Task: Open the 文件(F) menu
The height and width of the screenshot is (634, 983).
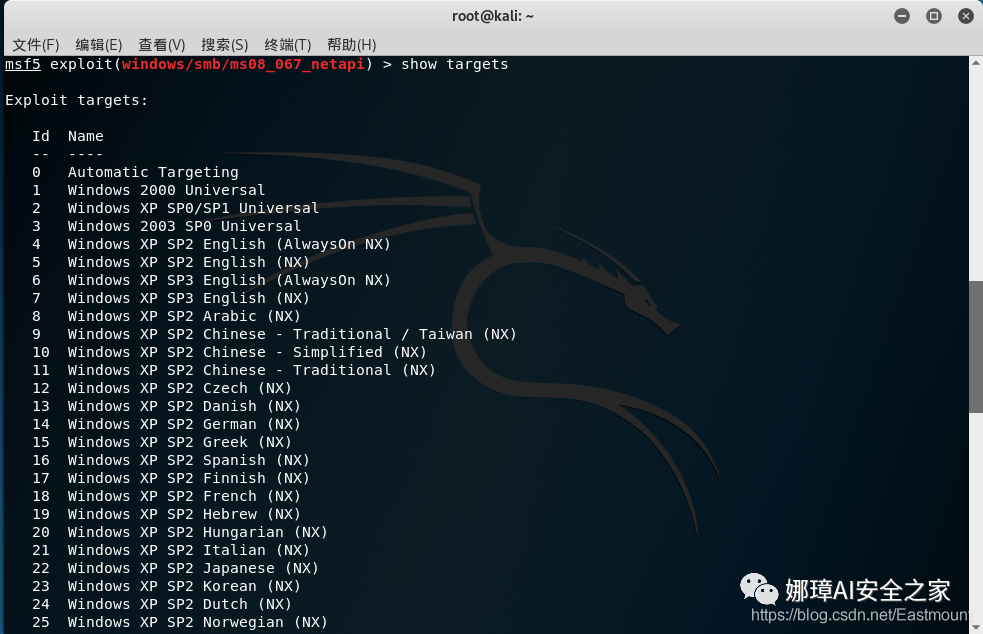Action: click(36, 45)
